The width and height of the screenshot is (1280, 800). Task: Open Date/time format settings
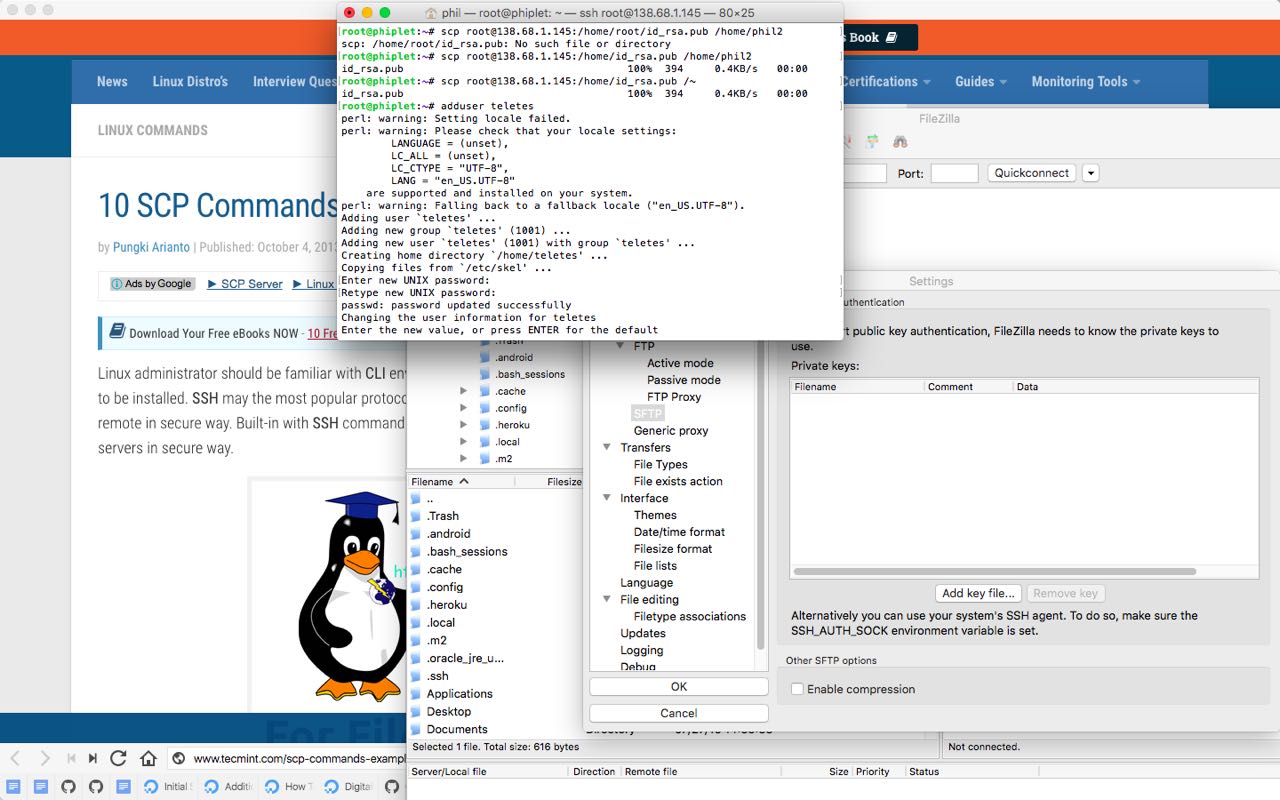pos(679,532)
